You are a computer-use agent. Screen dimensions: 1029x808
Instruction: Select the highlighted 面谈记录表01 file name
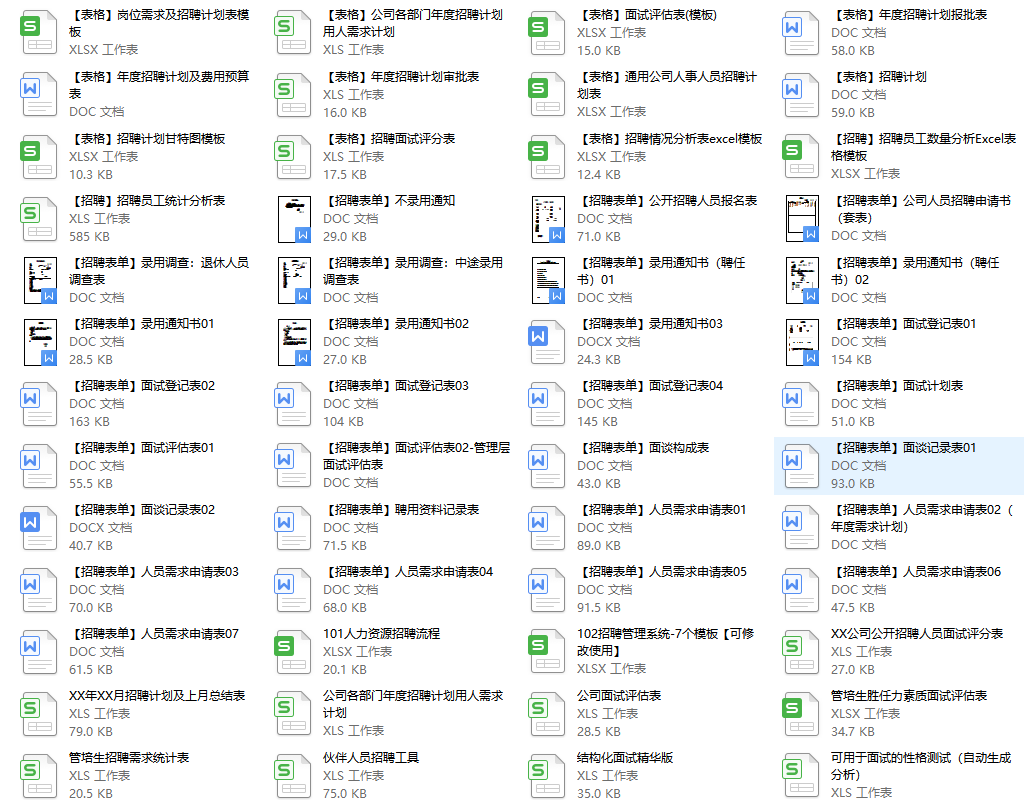904,448
